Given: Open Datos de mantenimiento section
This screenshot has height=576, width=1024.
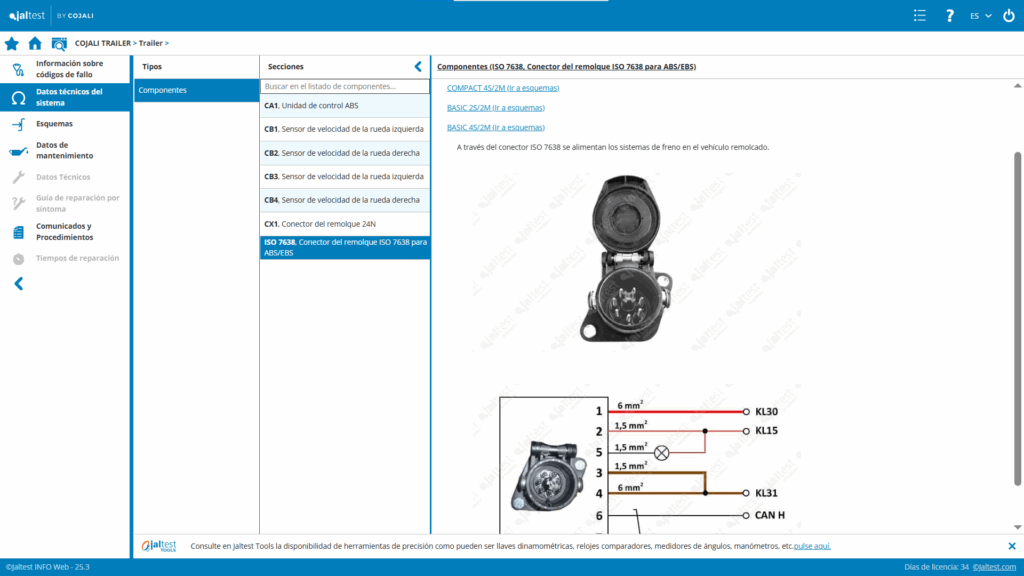Looking at the screenshot, I should click(64, 150).
